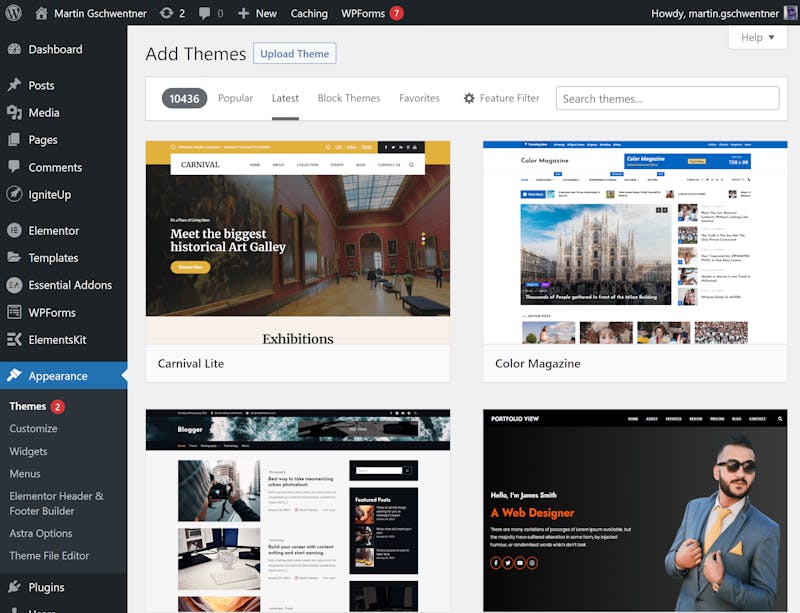Click the Templates folder icon

[x=14, y=257]
